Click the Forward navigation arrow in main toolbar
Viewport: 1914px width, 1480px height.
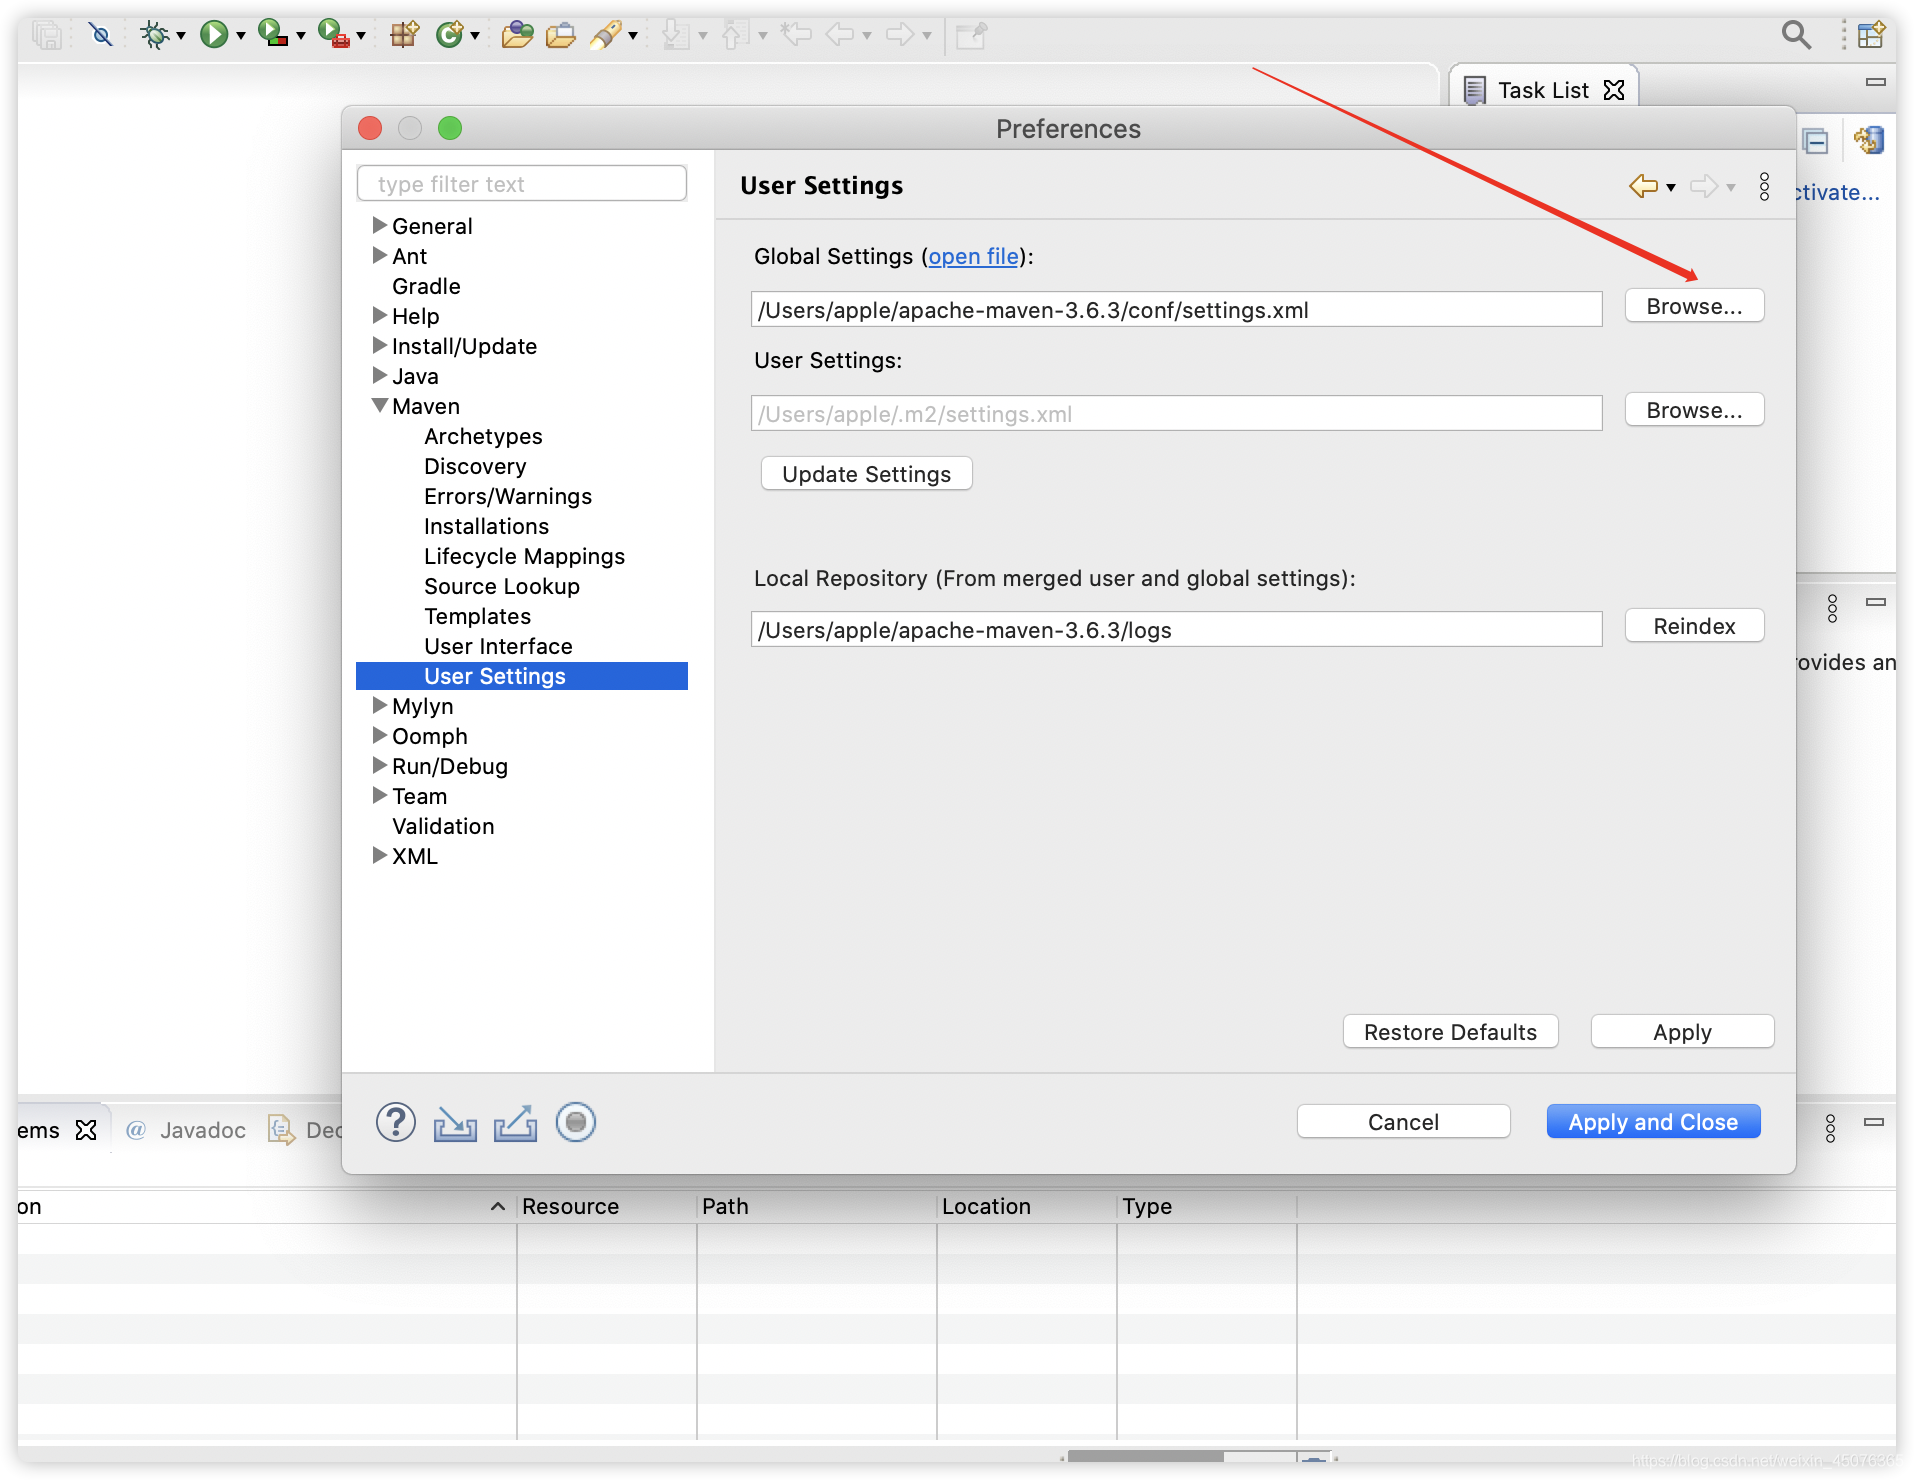tap(900, 35)
